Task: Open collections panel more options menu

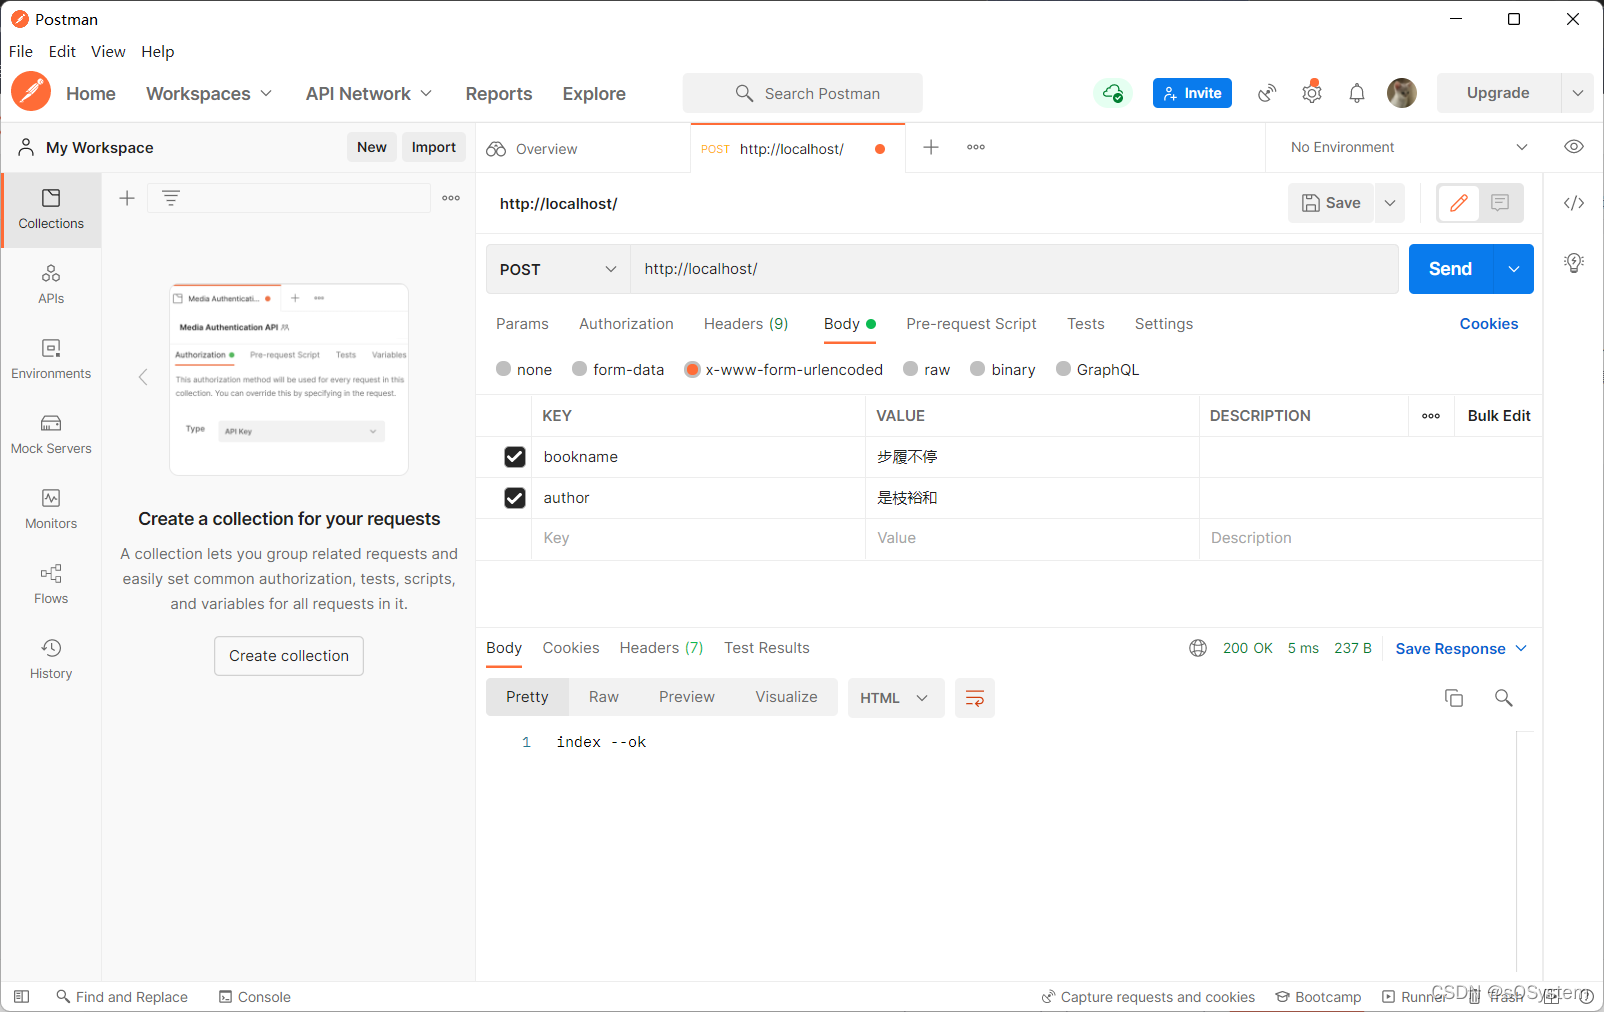Action: pos(451,198)
